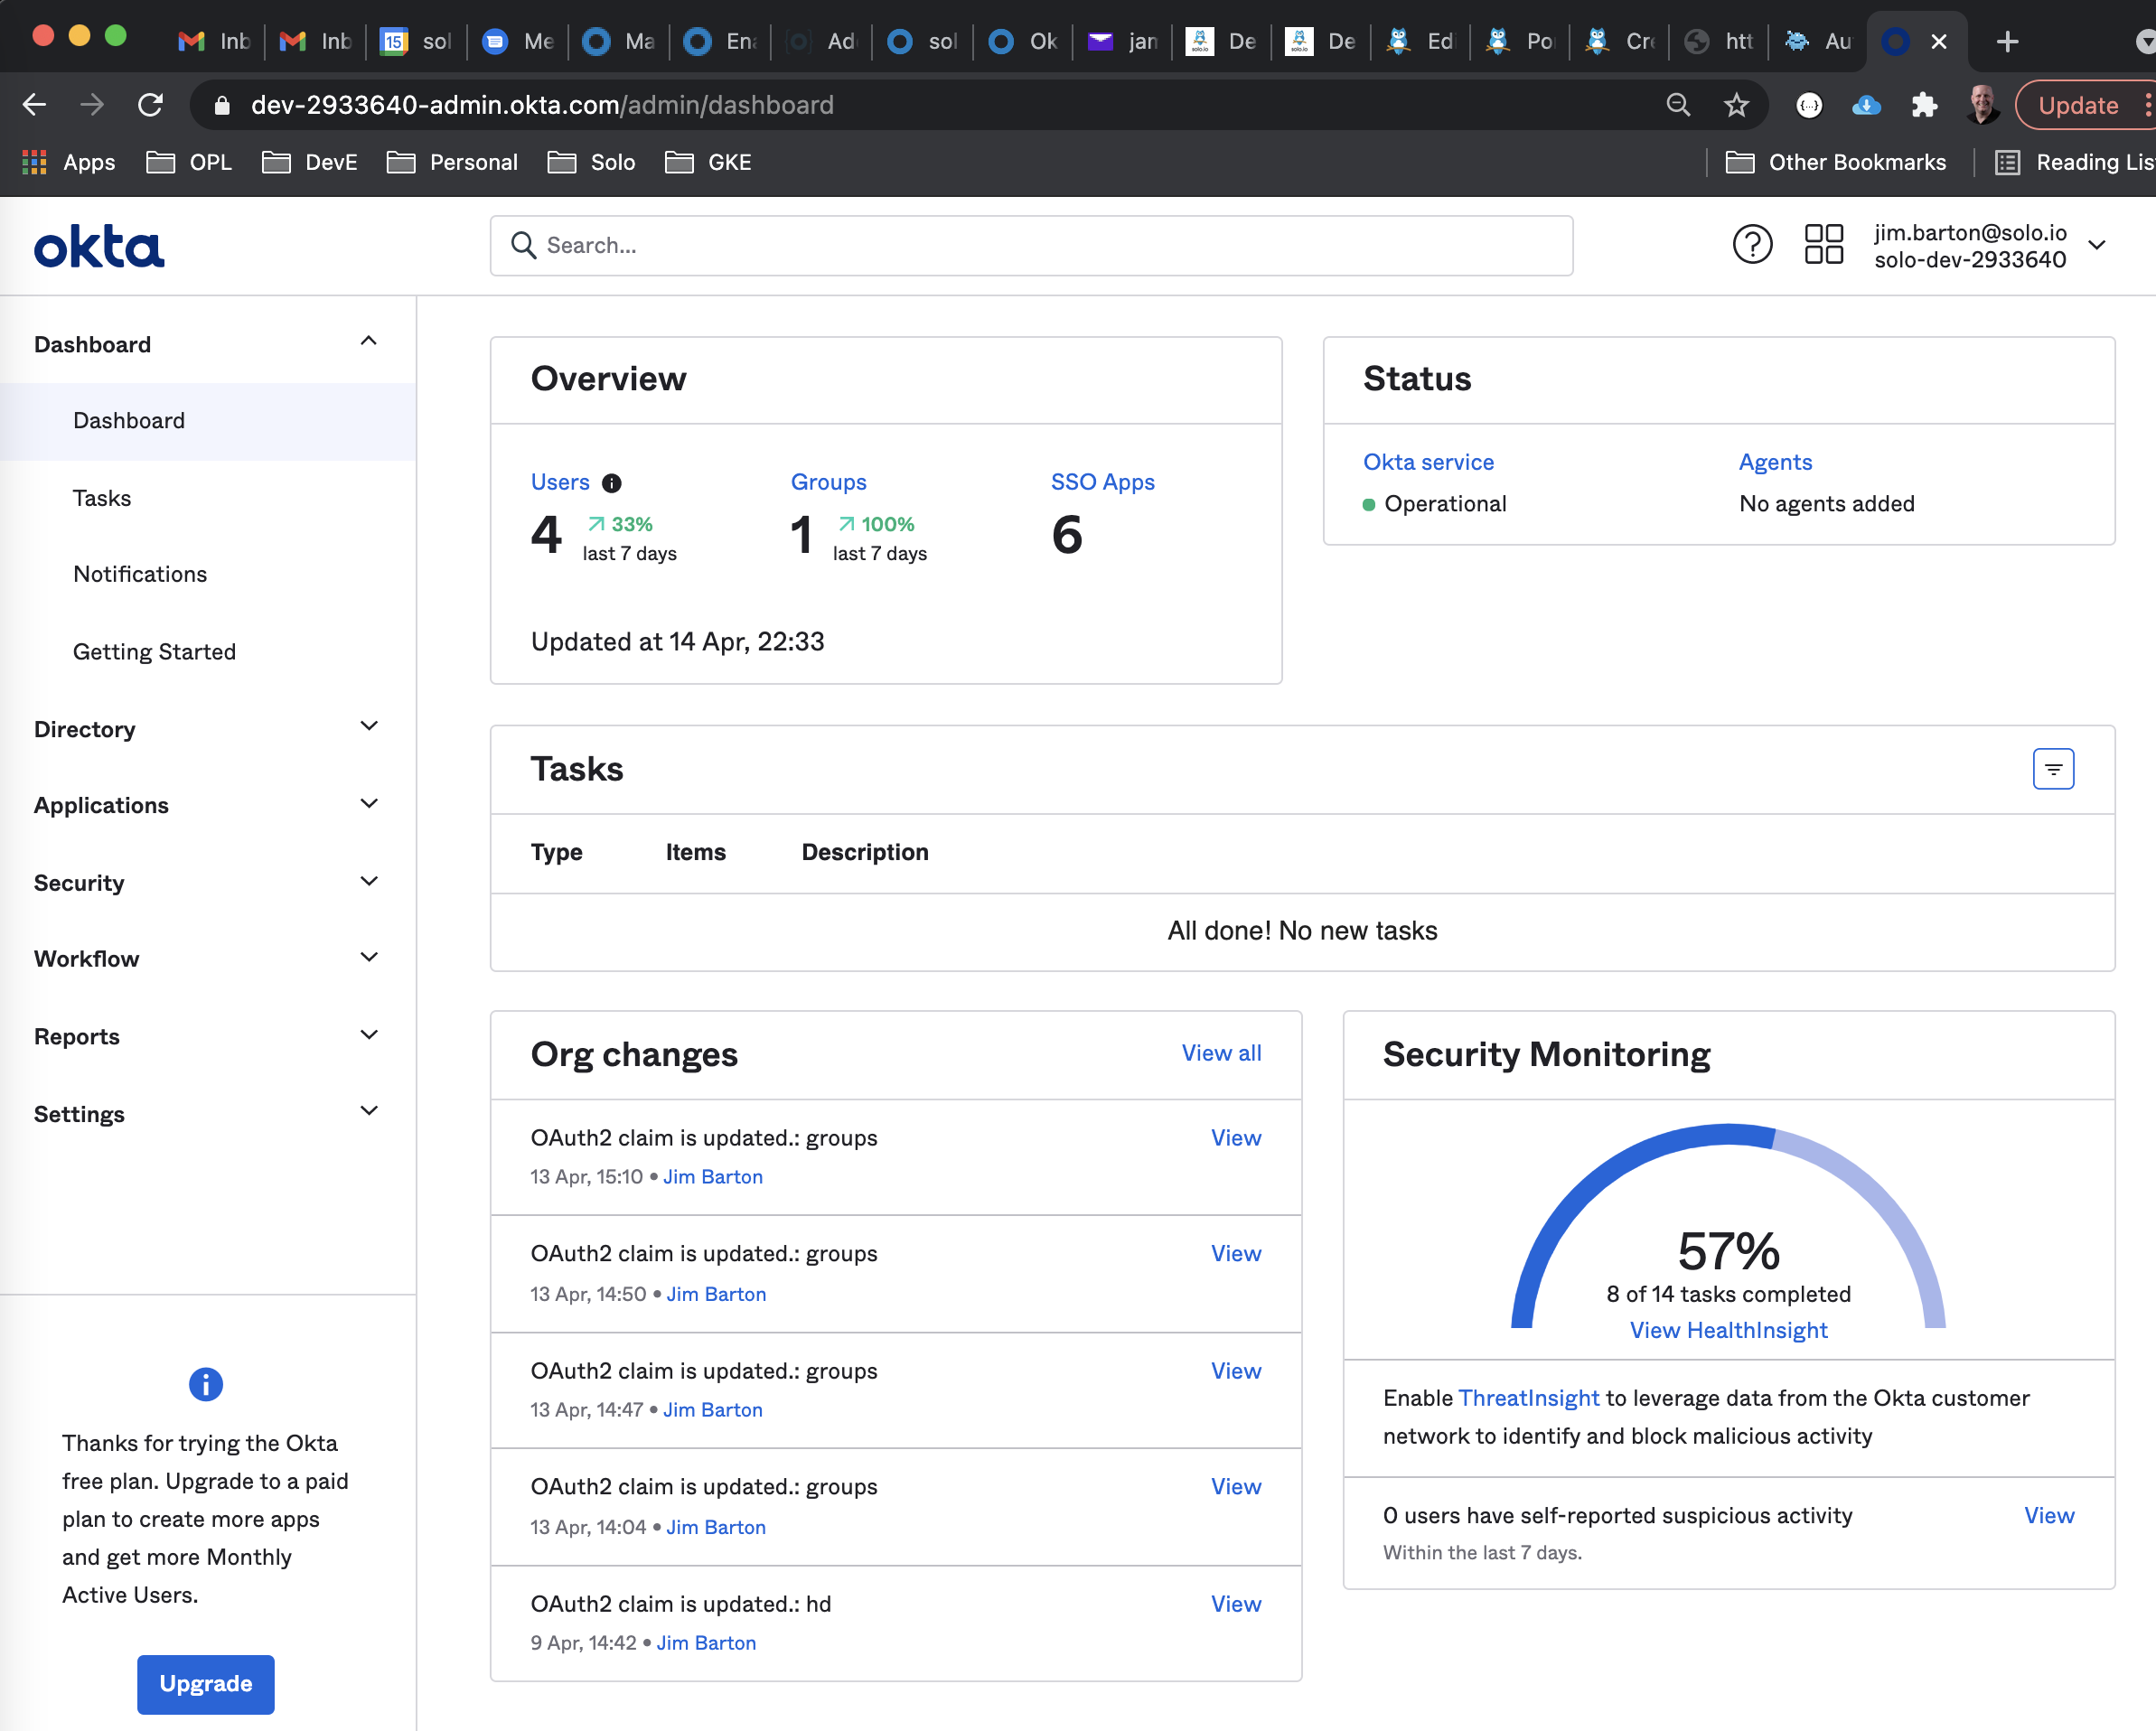Screen dimensions: 2156x1731
Task: Click browser back arrow
Action: coord(34,105)
